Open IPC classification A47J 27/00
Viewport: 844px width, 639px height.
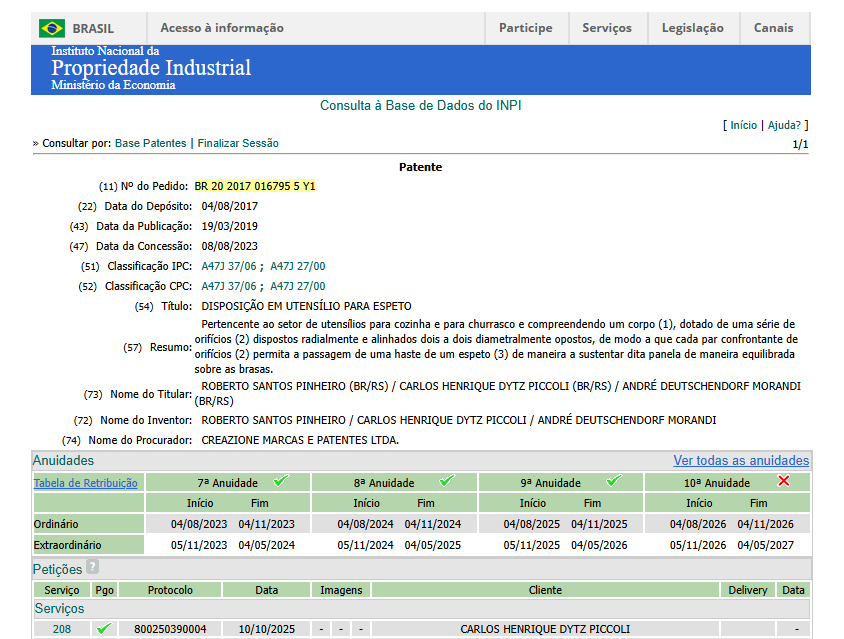[298, 266]
